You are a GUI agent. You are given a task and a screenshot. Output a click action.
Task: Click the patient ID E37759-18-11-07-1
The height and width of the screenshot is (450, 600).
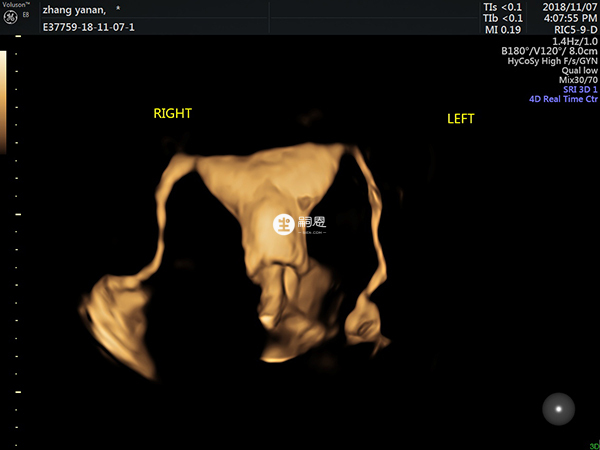(89, 26)
